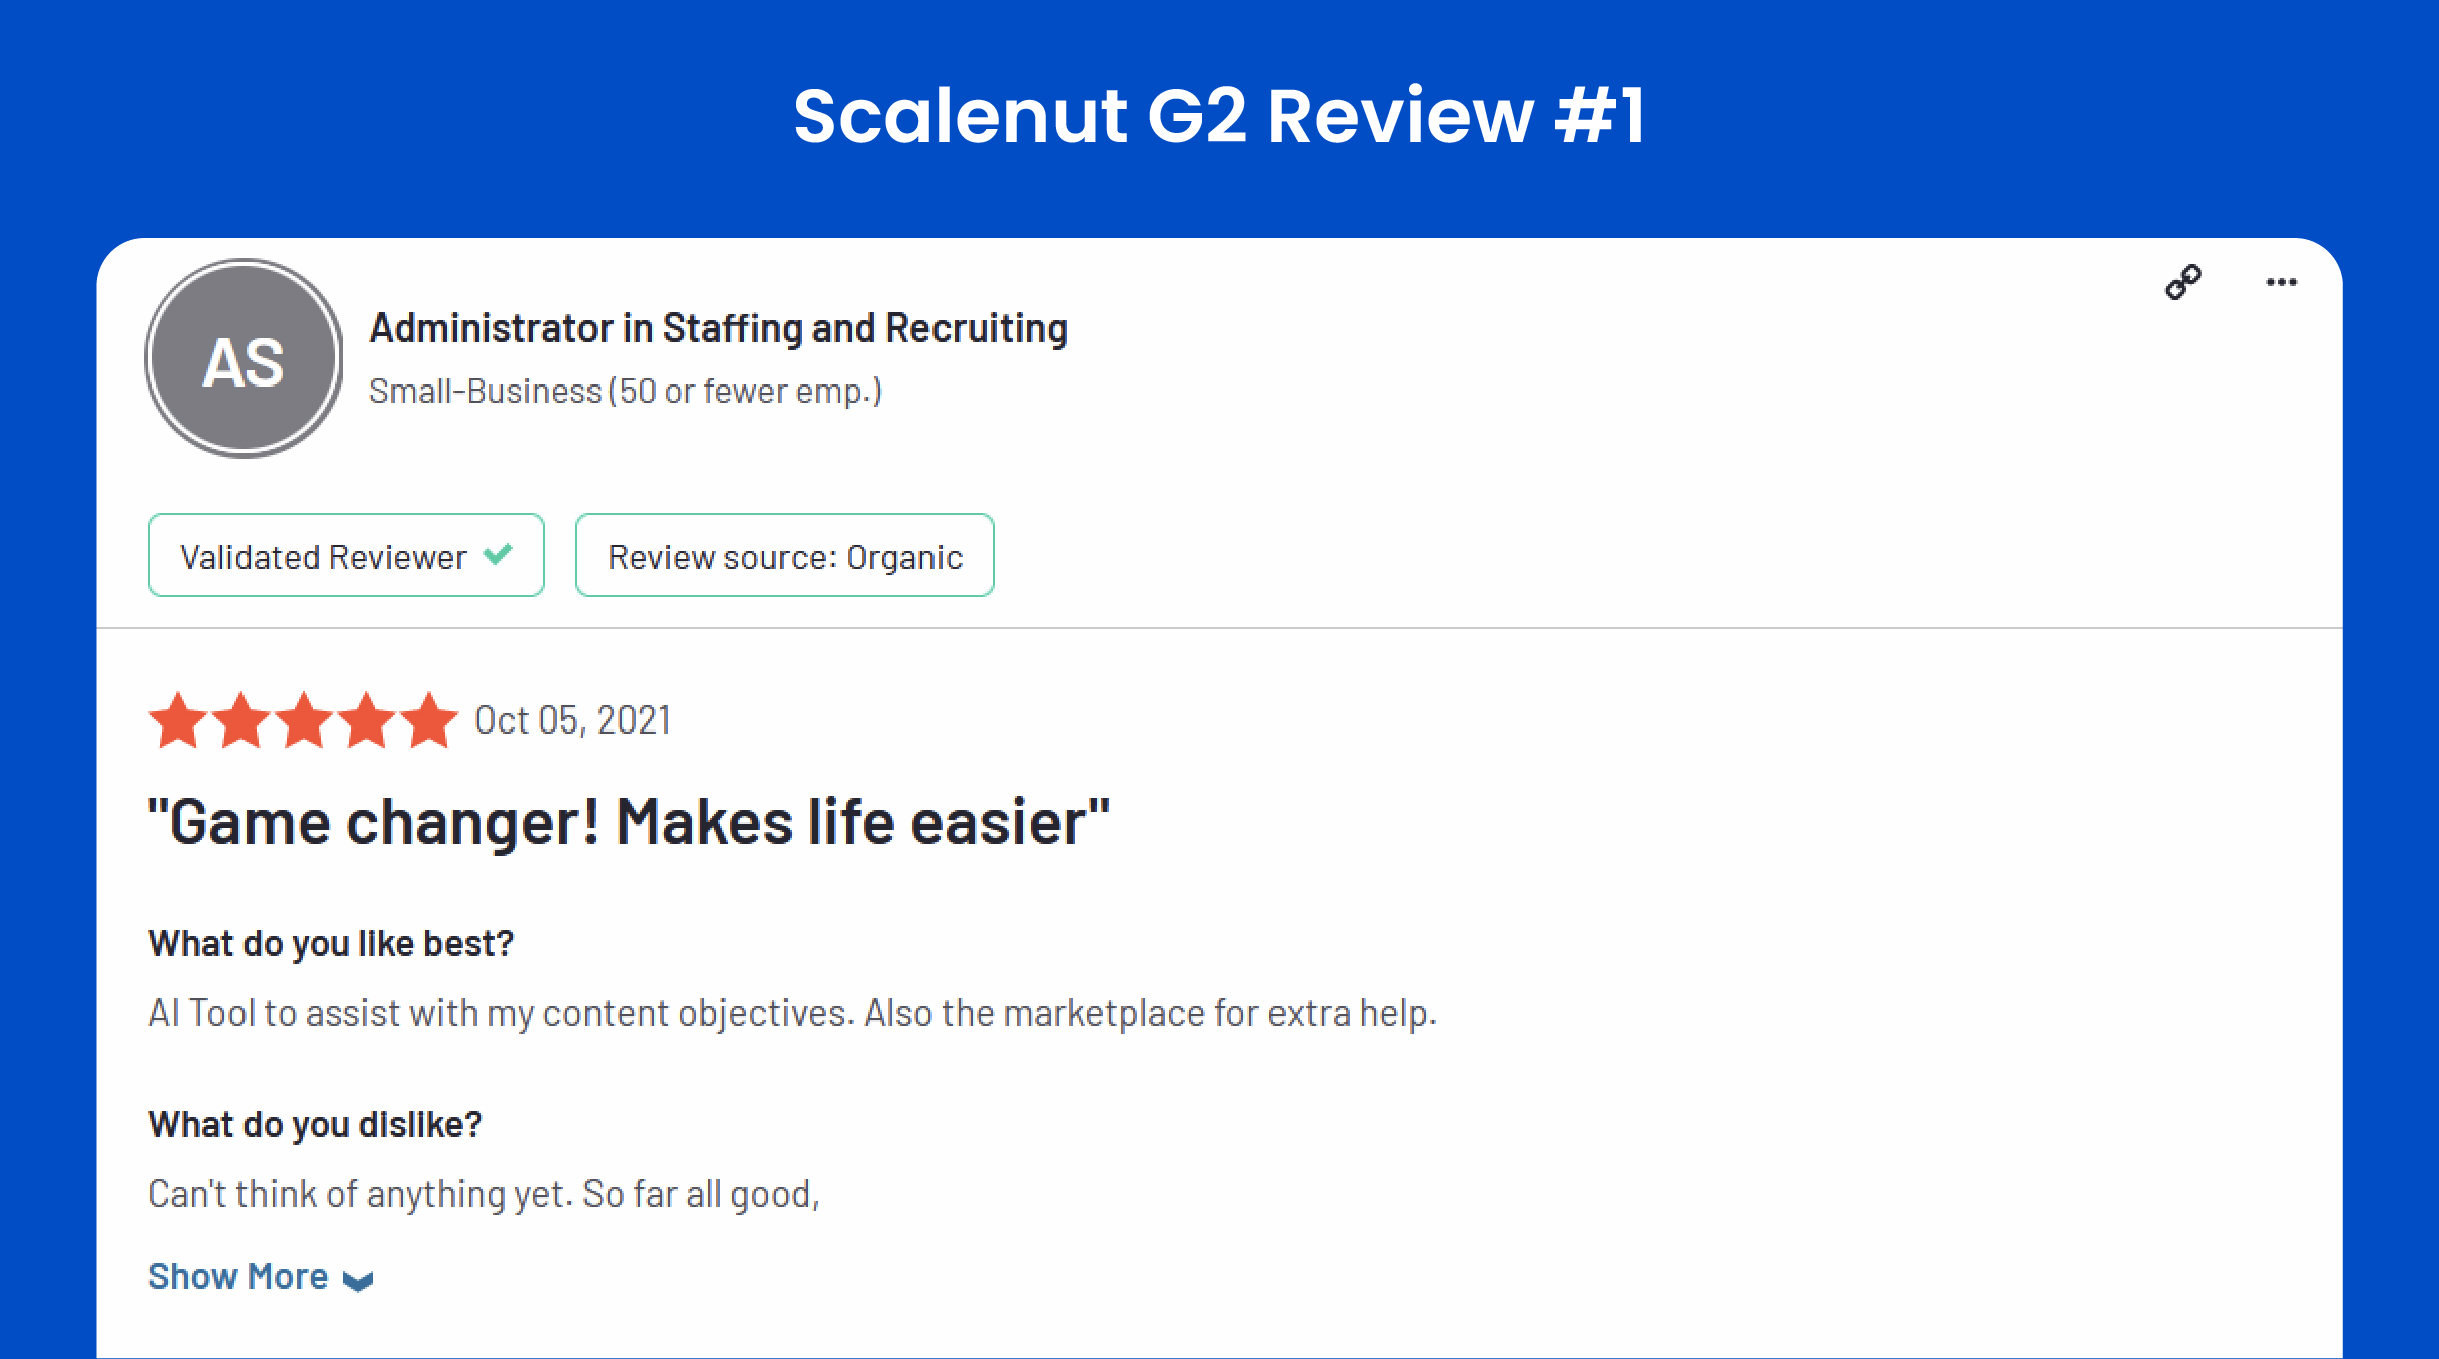Click the Review source: Organic badge
This screenshot has width=2439, height=1359.
point(785,555)
